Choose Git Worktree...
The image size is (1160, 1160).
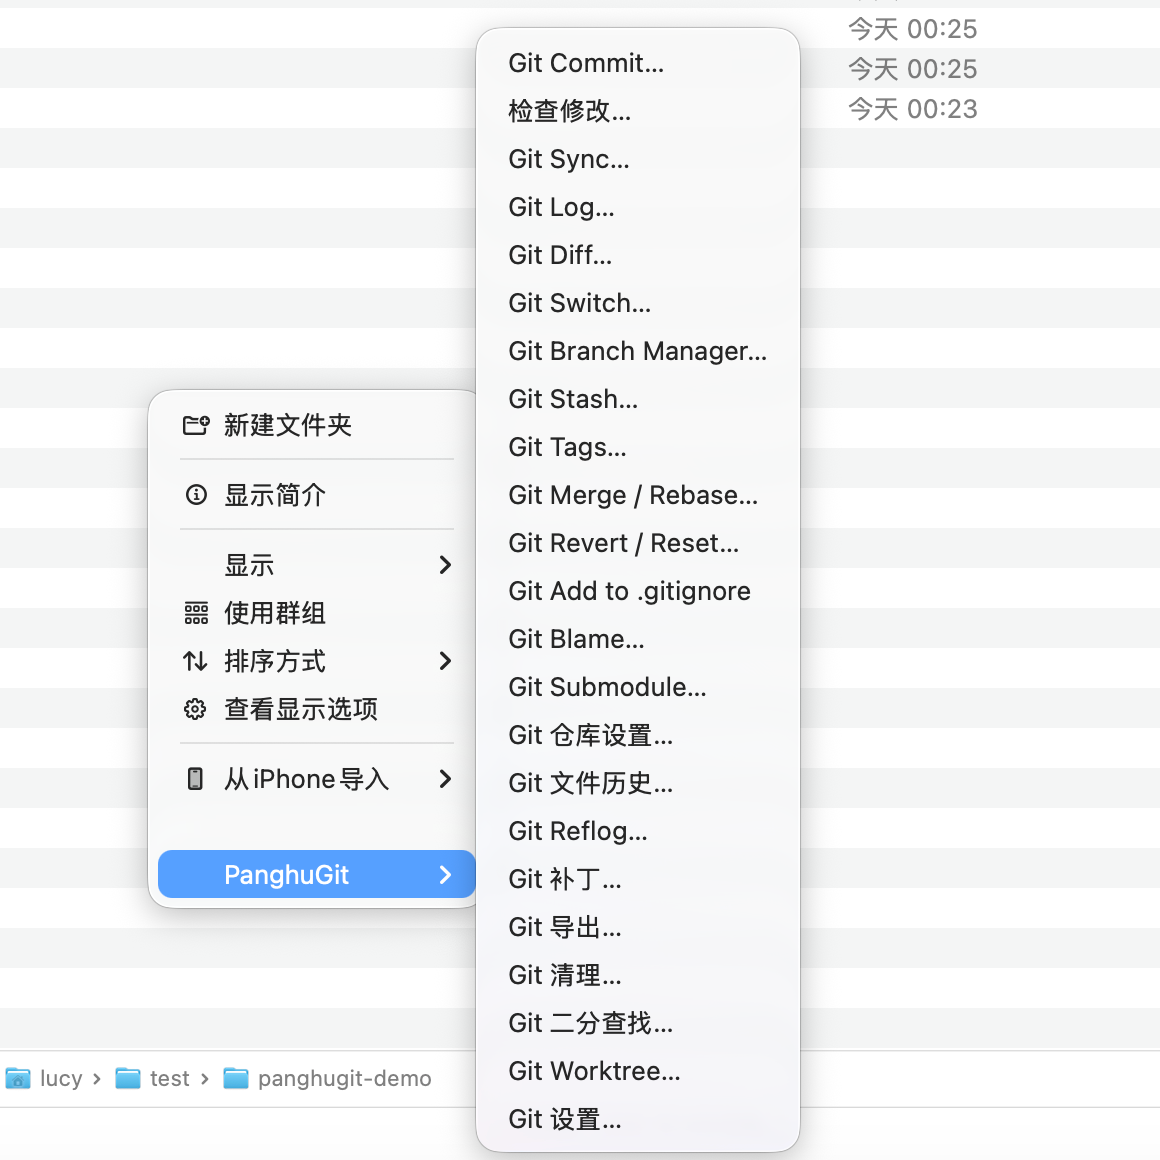click(638, 1071)
